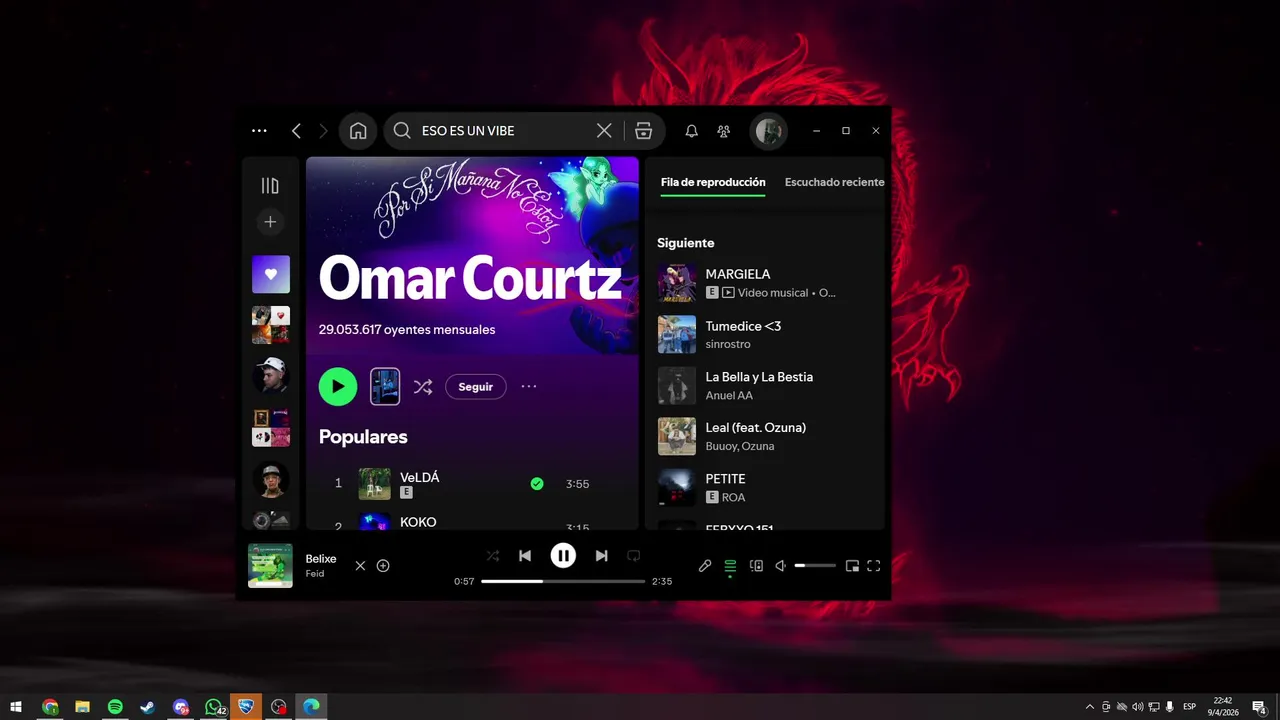Expand Your Library sidebar
The image size is (1280, 720).
(270, 186)
